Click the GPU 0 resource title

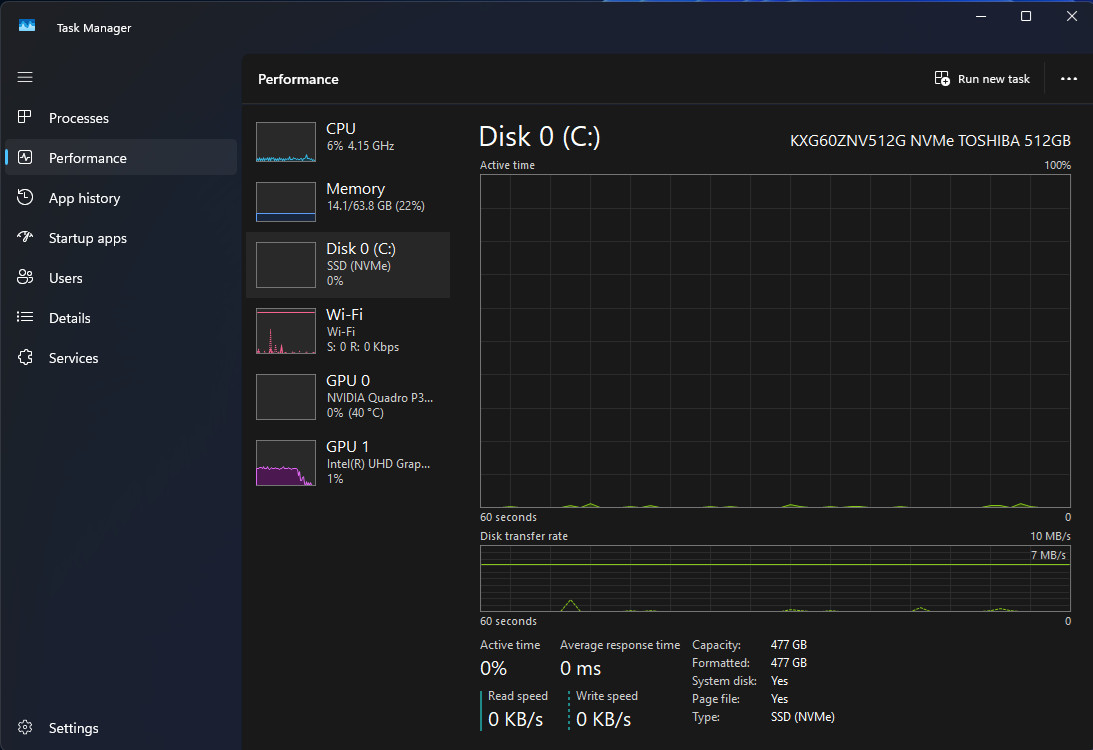(x=348, y=381)
